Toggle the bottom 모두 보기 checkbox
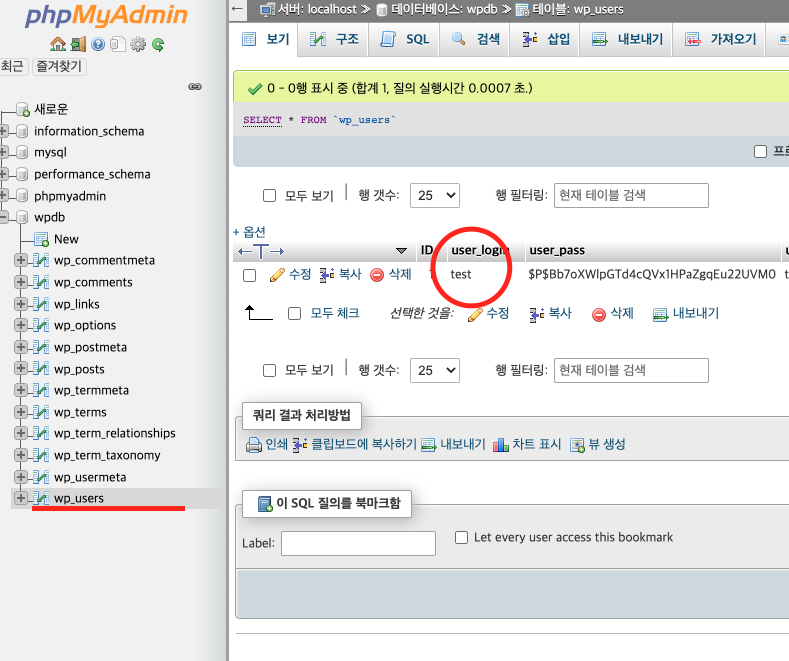789x661 pixels. 270,371
